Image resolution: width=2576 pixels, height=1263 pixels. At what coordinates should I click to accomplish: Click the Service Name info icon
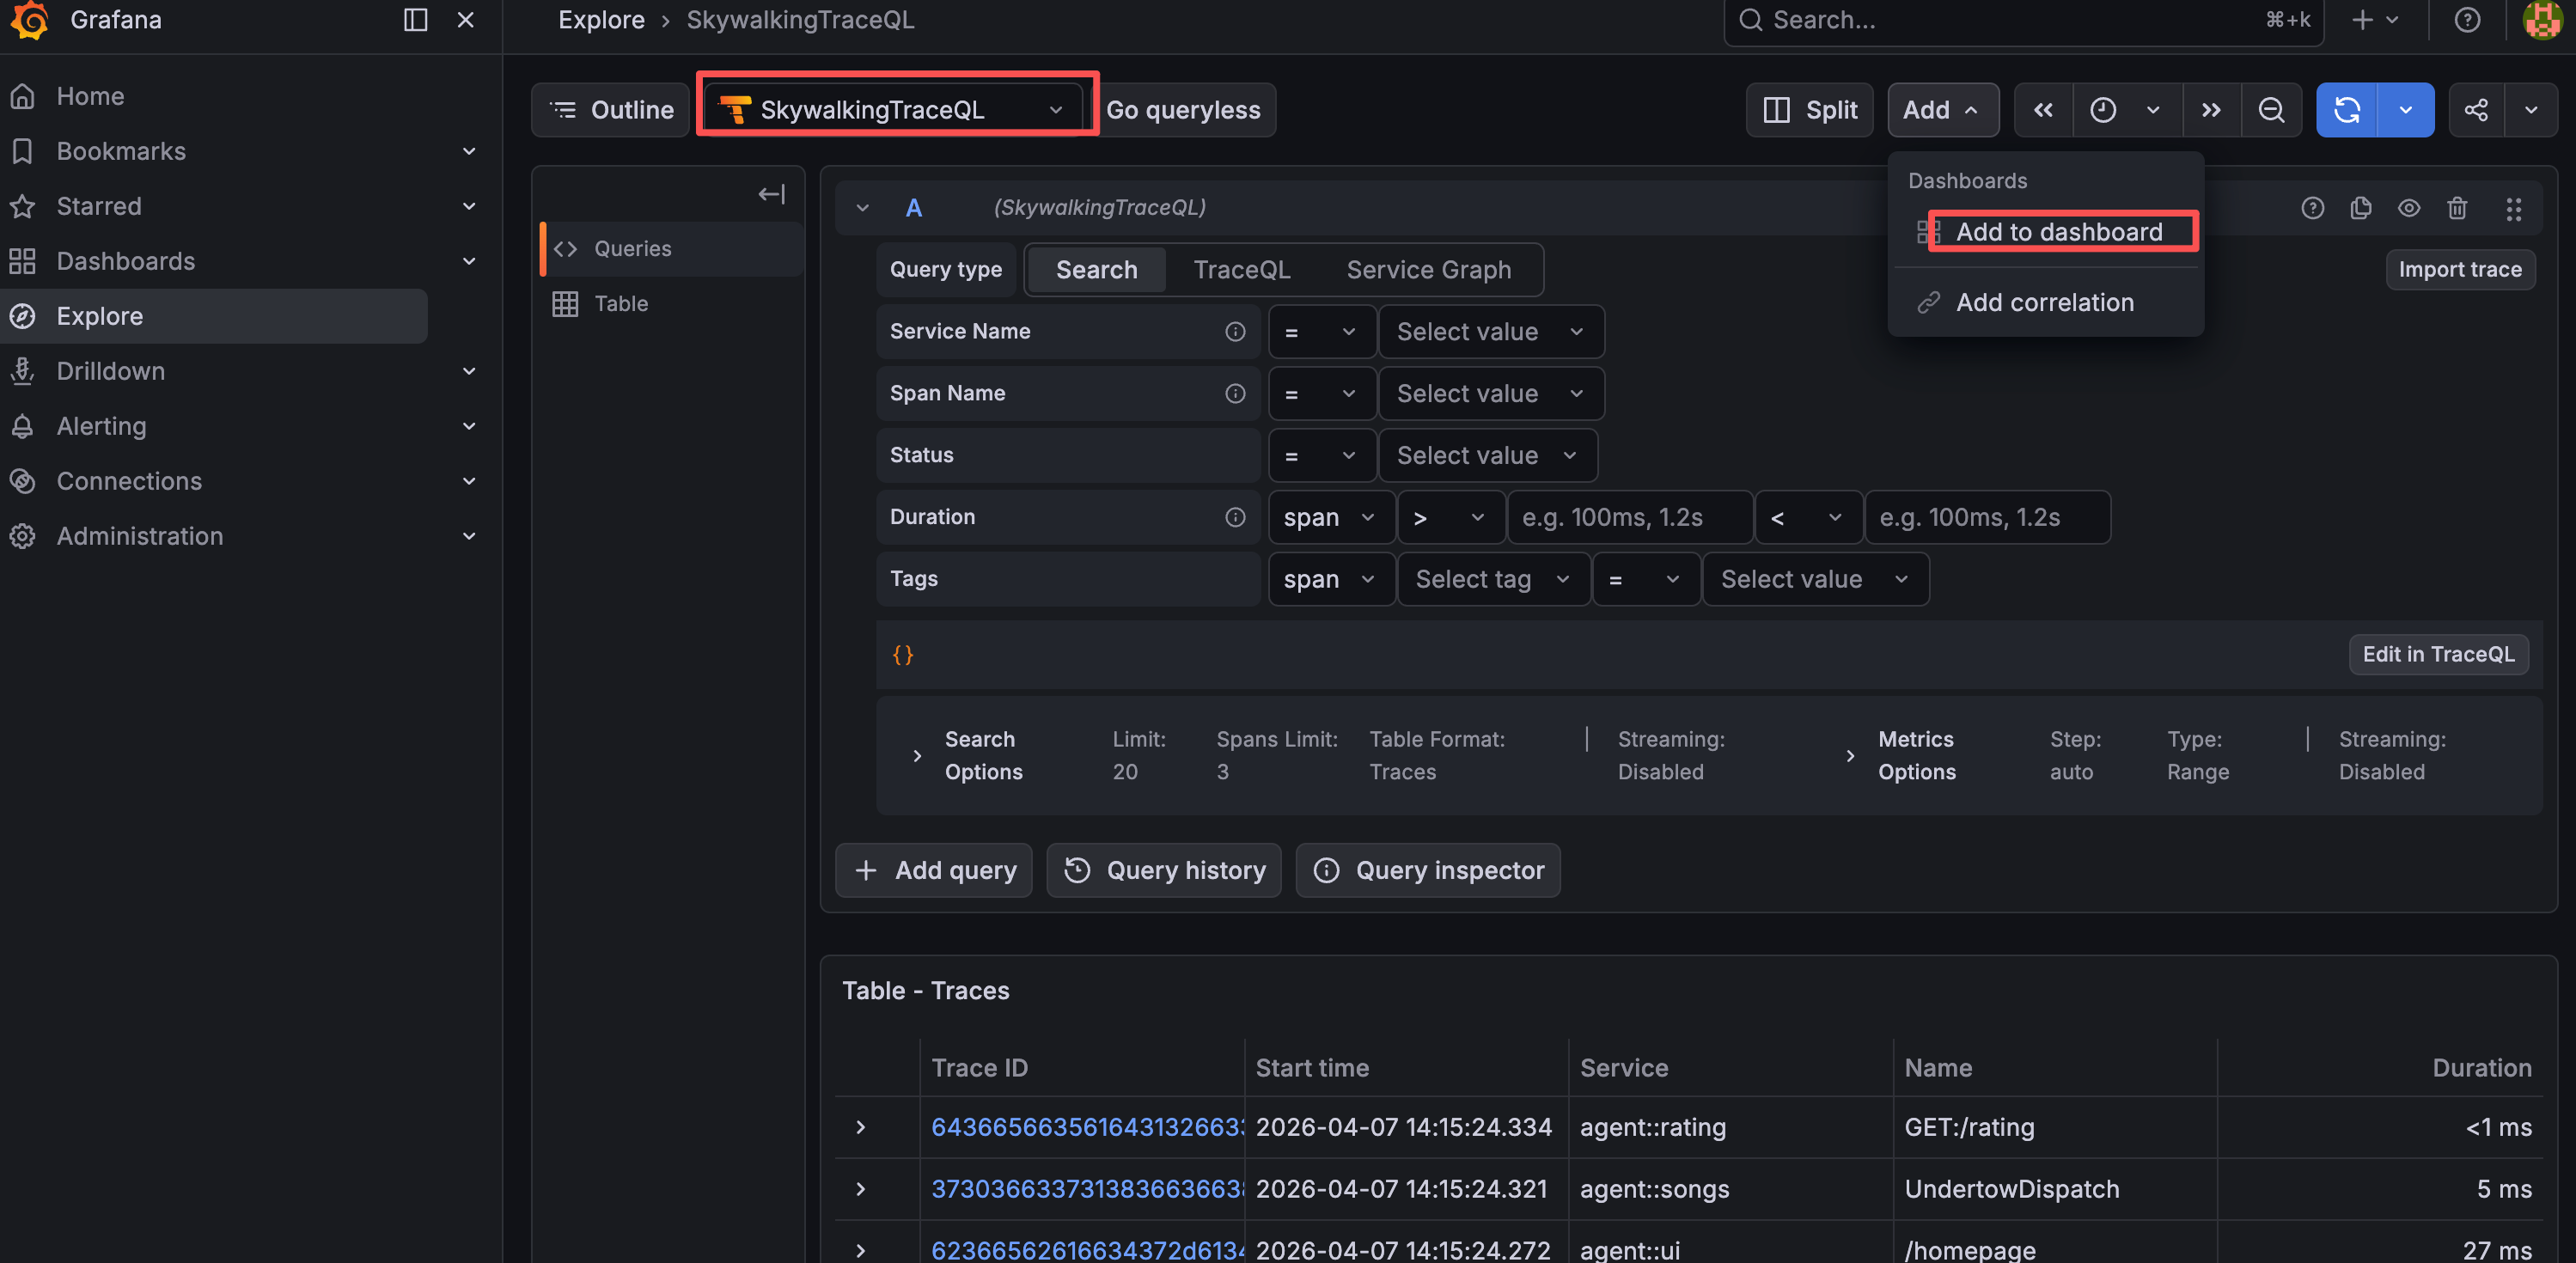pyautogui.click(x=1235, y=332)
